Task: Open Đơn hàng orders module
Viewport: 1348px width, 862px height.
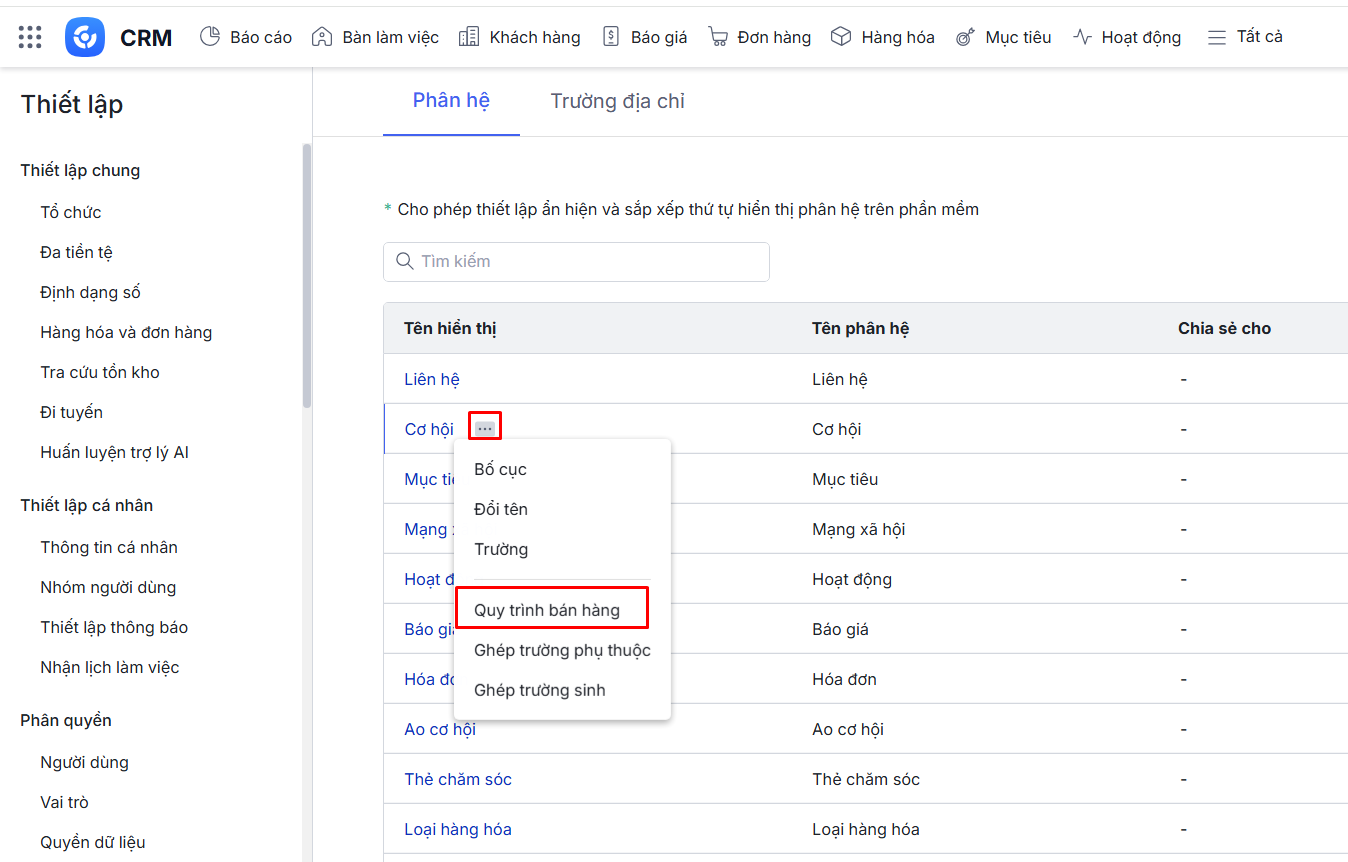Action: tap(759, 37)
